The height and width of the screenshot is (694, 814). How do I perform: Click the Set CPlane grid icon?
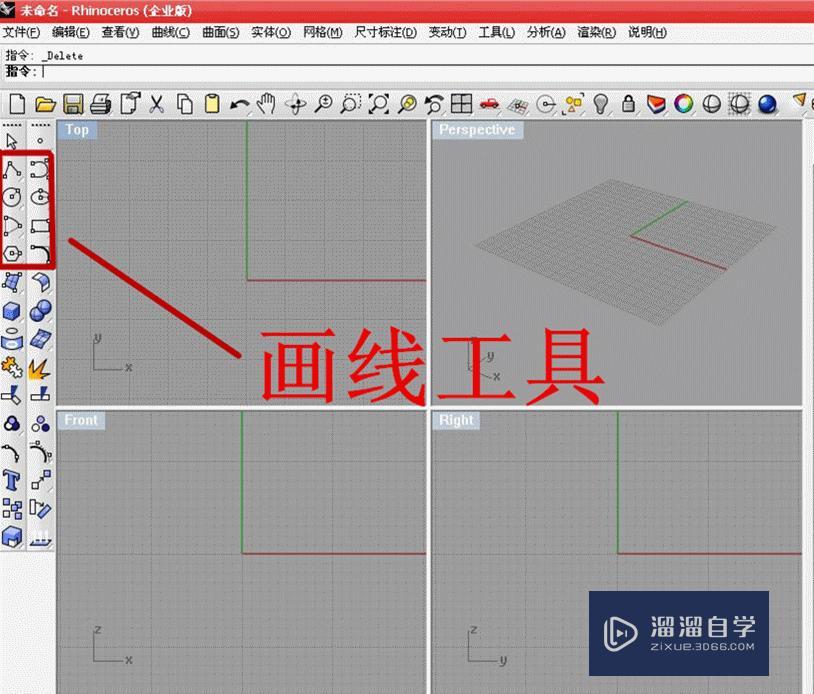pos(518,105)
